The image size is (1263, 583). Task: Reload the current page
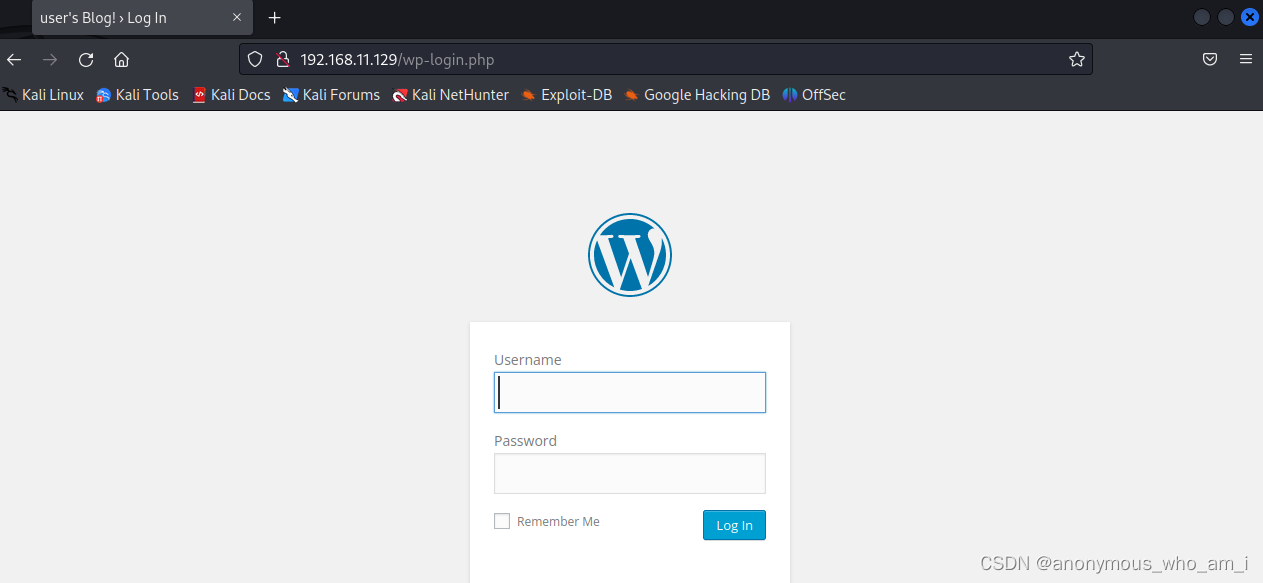tap(86, 59)
